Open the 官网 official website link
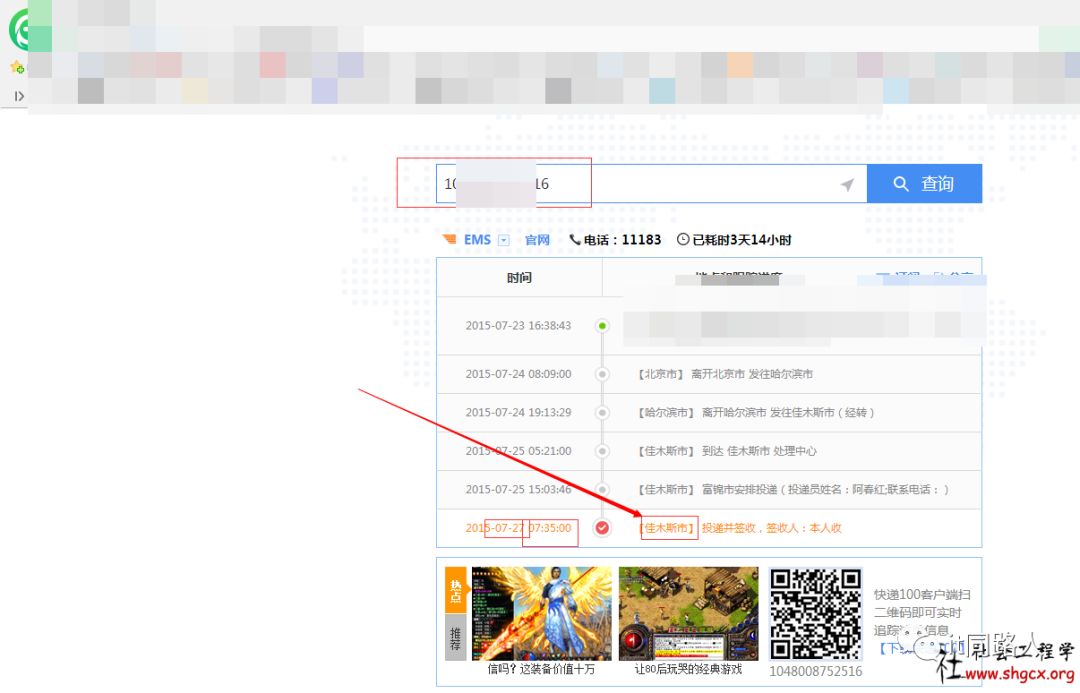 click(537, 240)
